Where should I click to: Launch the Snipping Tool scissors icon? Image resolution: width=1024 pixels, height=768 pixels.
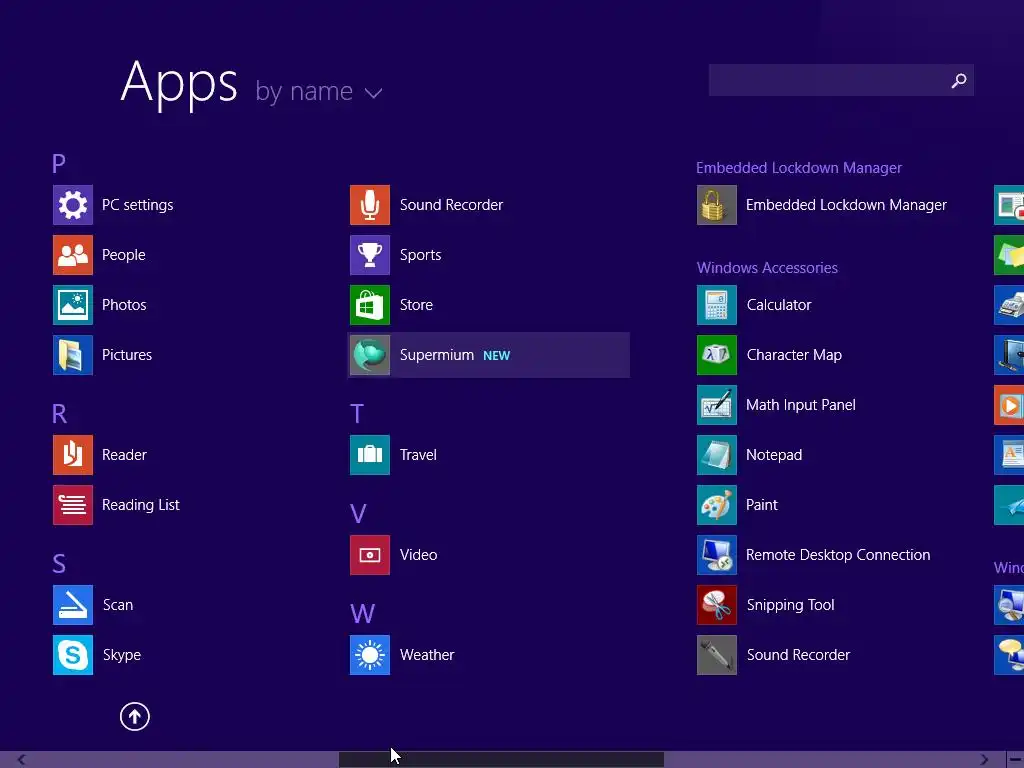716,605
